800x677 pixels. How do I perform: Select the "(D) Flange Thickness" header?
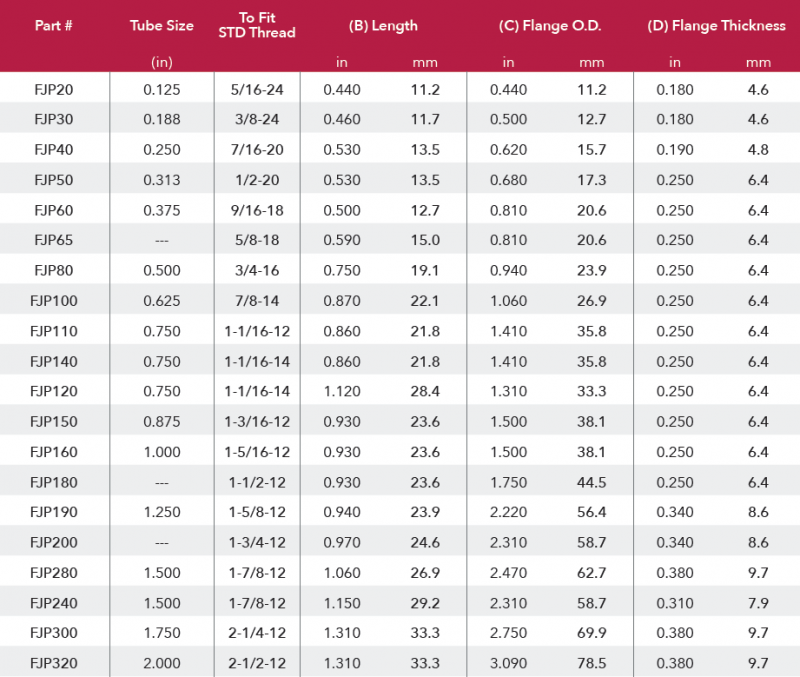pos(714,26)
